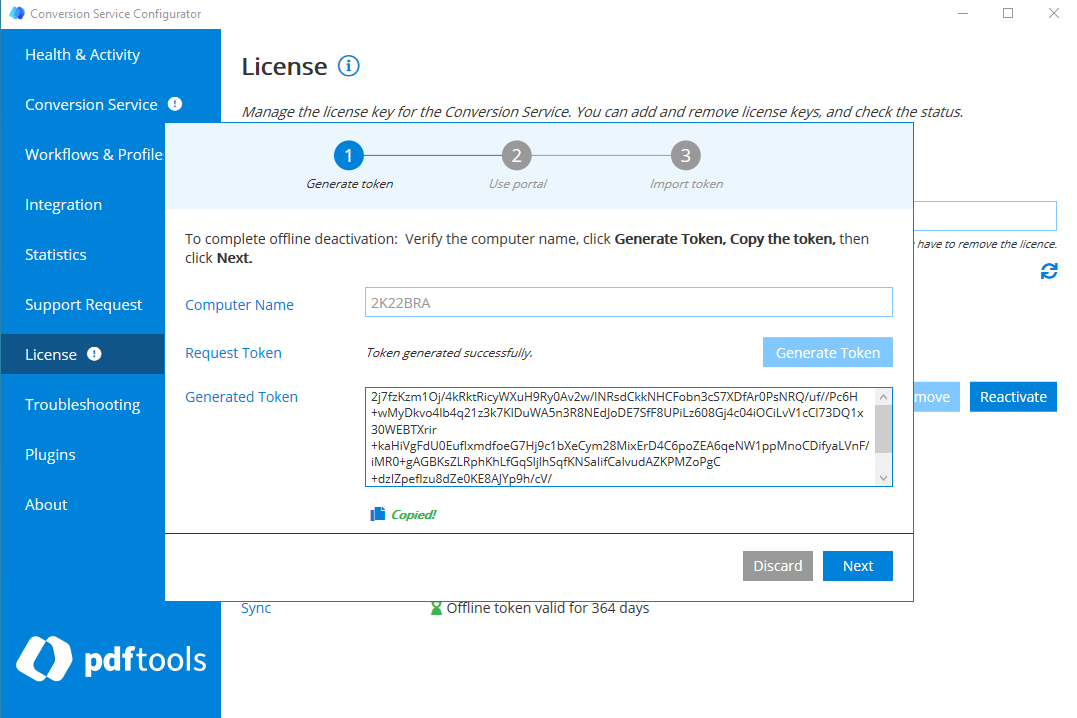The height and width of the screenshot is (718, 1077).
Task: Click the Reactivate button
Action: (x=1013, y=396)
